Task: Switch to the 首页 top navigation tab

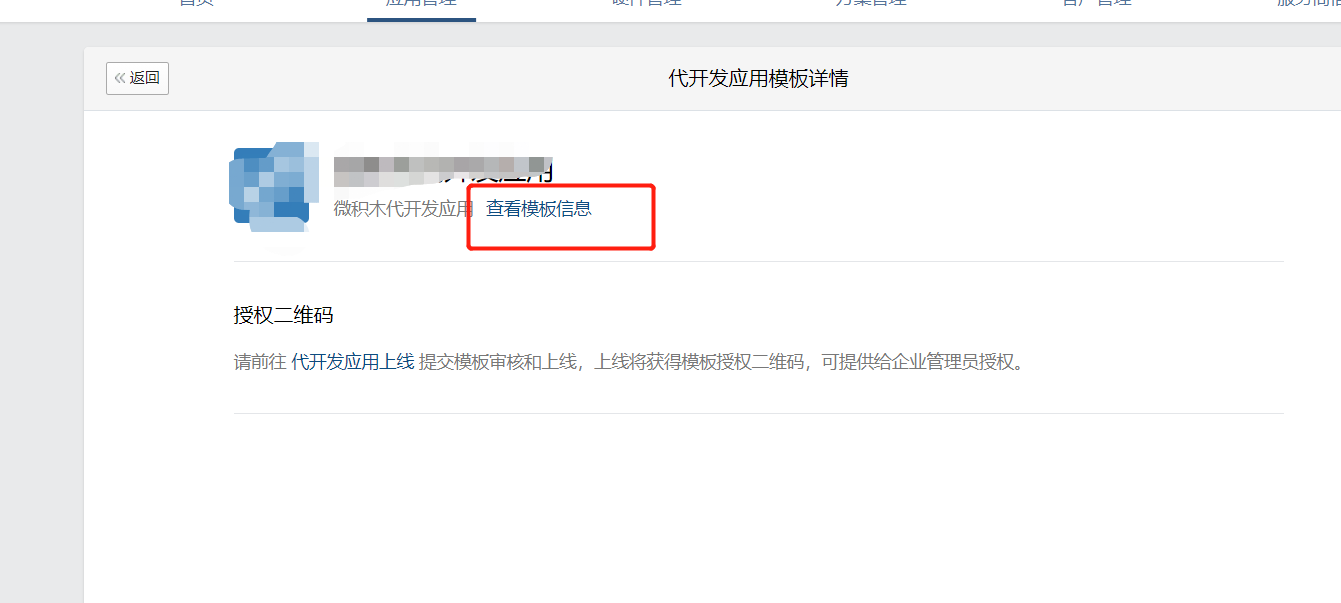Action: pyautogui.click(x=196, y=4)
